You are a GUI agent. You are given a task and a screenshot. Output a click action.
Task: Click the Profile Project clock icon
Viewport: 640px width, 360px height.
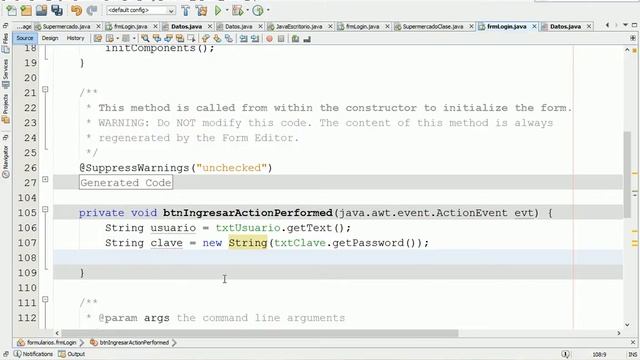[x=258, y=10]
